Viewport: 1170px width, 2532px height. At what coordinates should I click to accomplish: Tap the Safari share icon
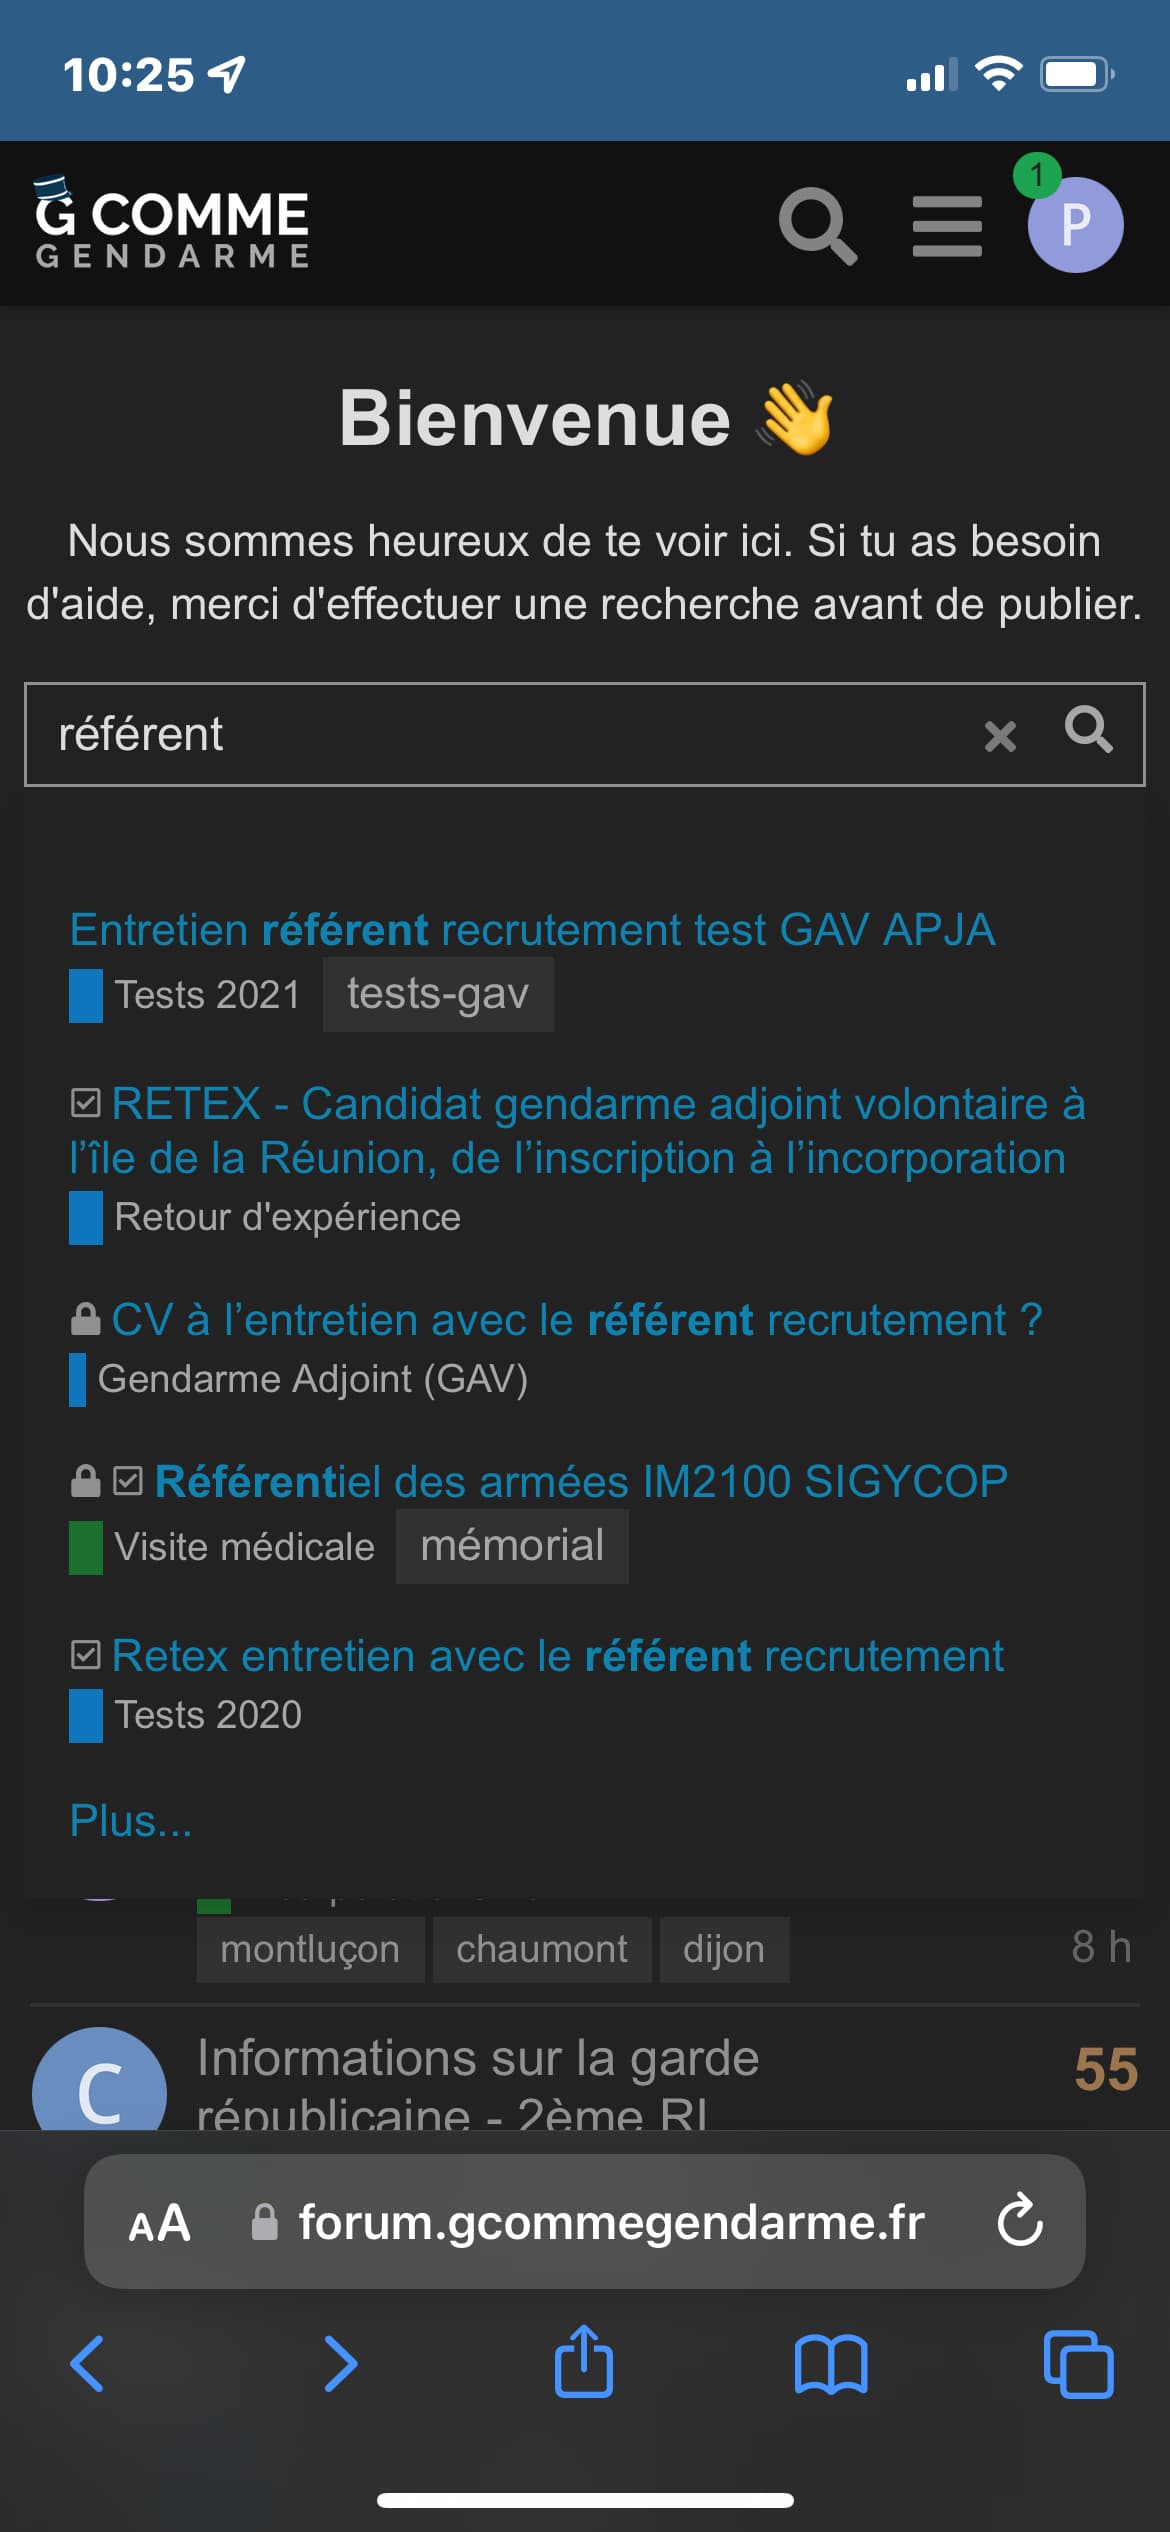[x=584, y=2364]
